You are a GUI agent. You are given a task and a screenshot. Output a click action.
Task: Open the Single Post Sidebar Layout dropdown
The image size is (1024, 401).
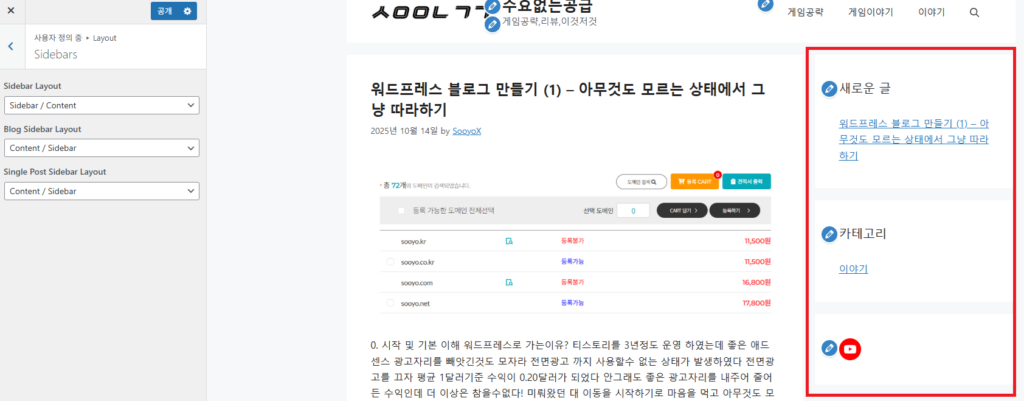tap(101, 191)
